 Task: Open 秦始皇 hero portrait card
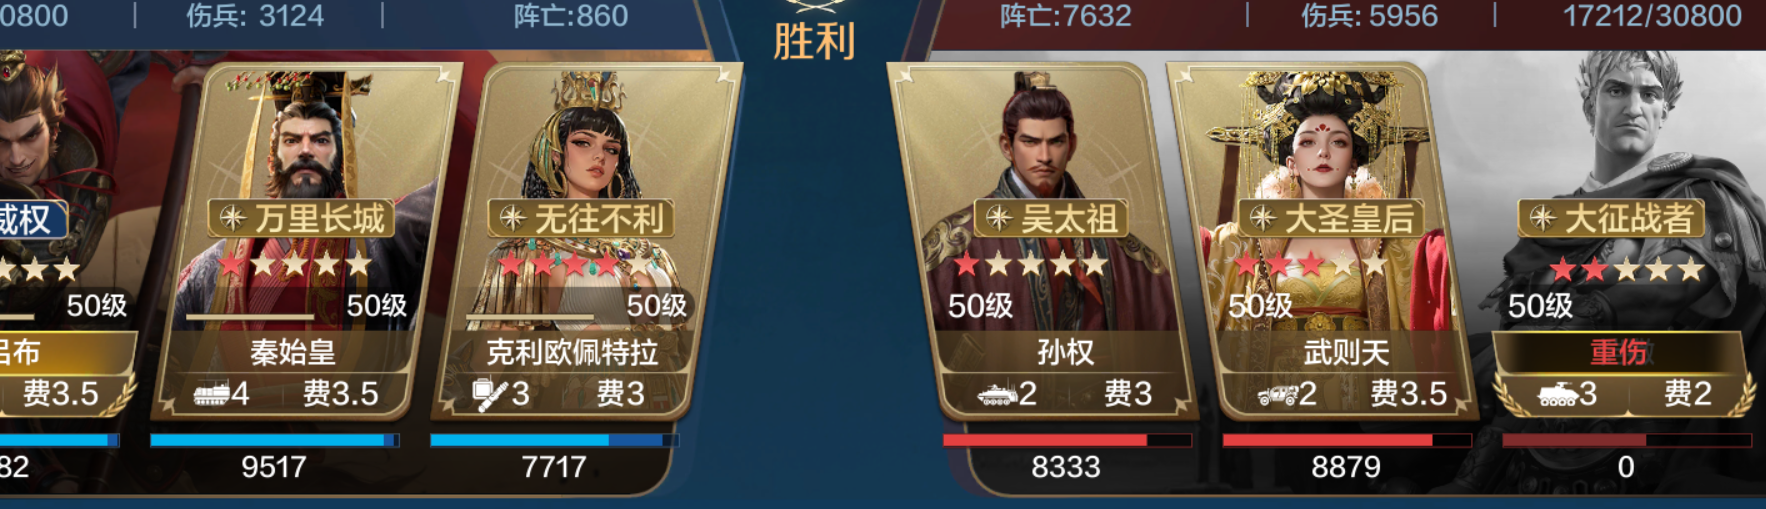305,240
